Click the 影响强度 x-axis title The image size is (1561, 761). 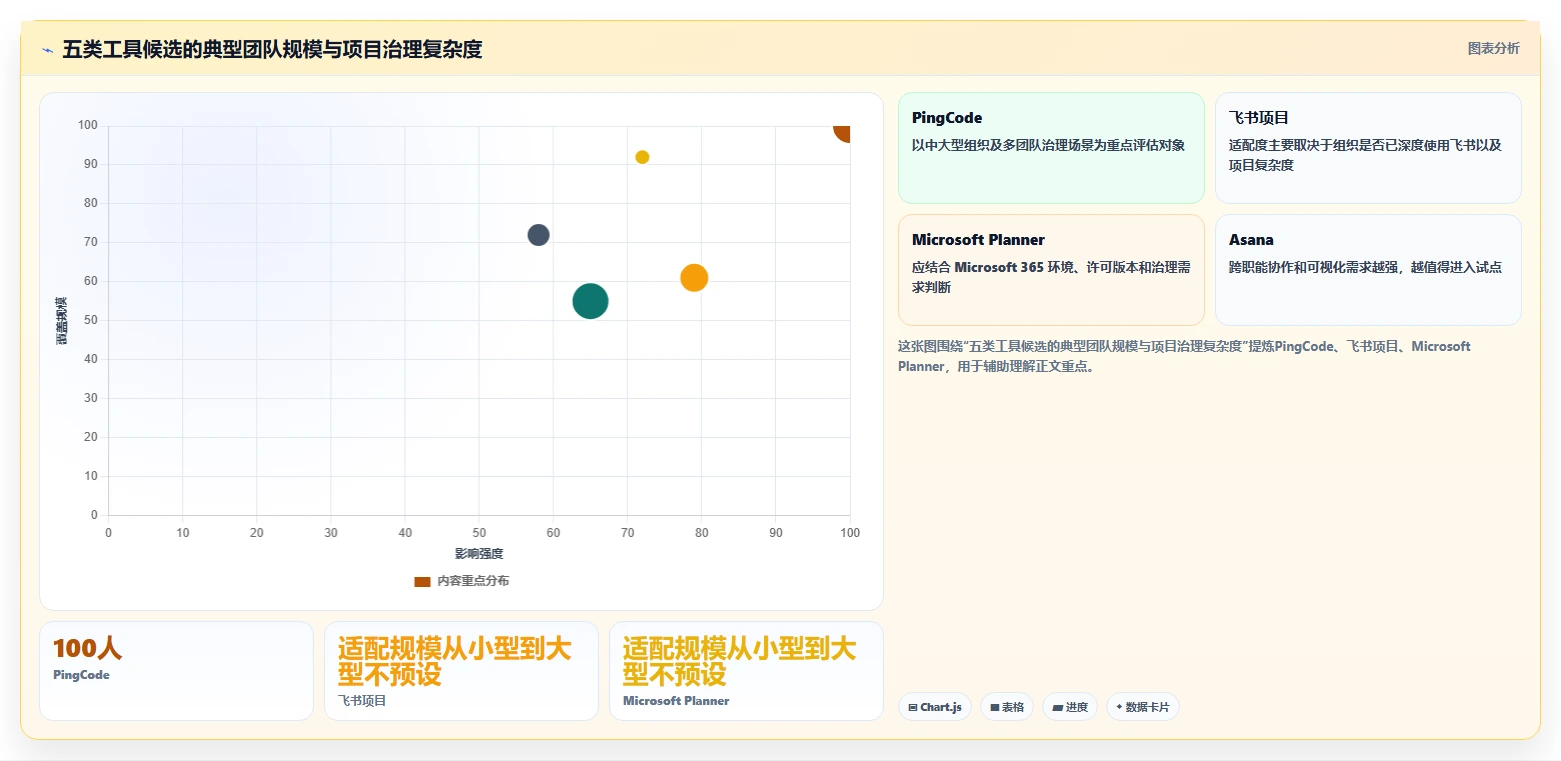click(x=479, y=553)
